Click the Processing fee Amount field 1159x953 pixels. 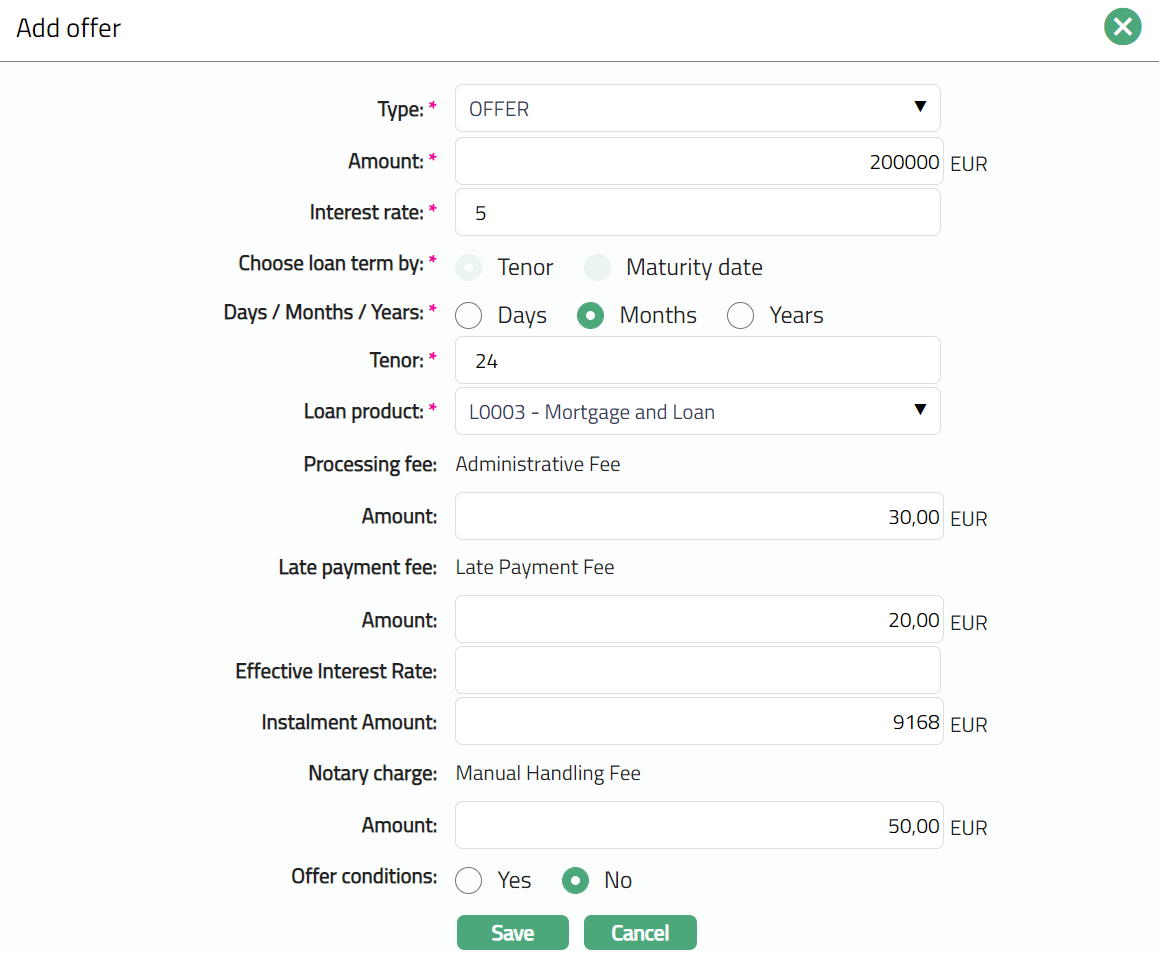click(x=697, y=516)
